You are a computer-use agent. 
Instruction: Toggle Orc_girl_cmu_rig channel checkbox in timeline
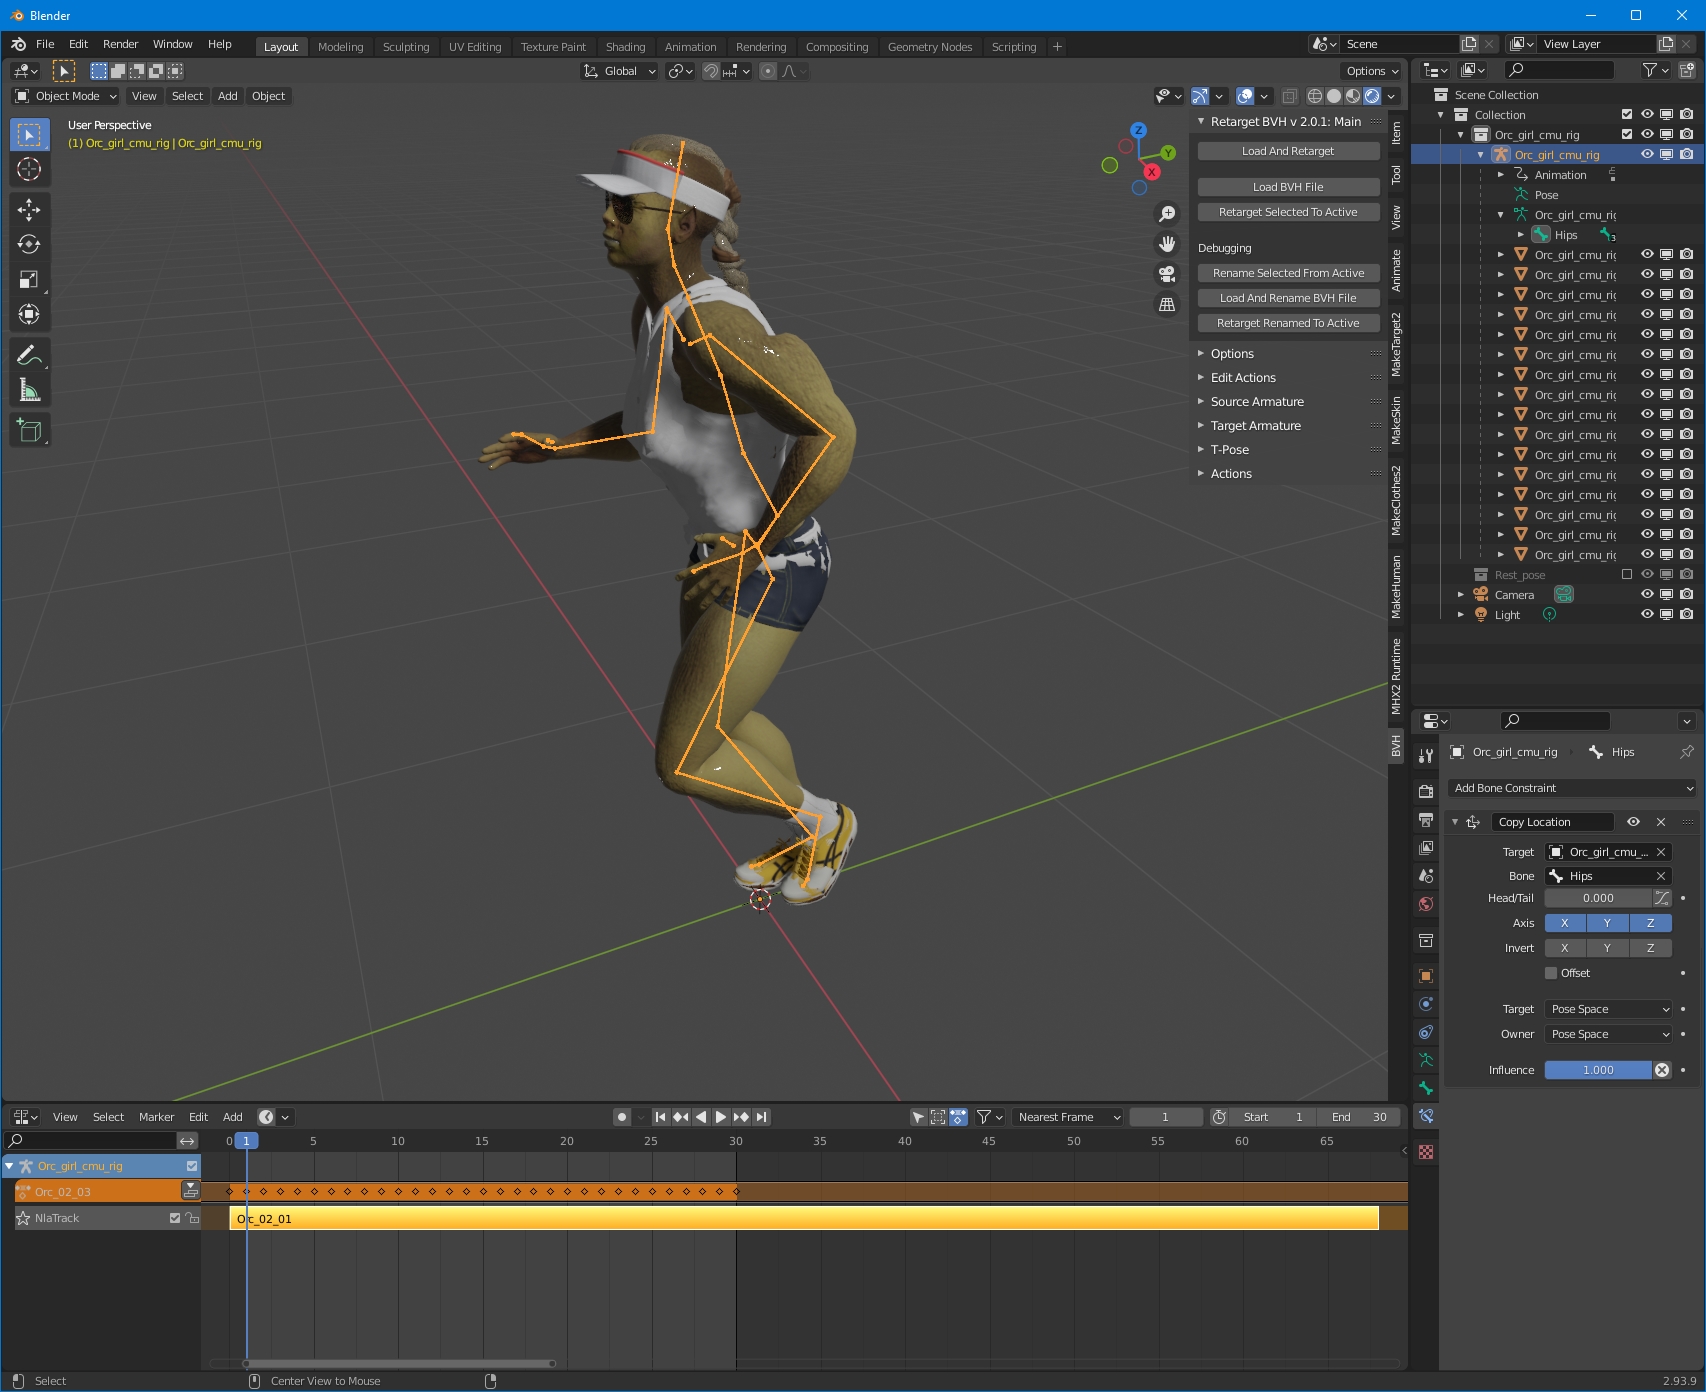tap(192, 1166)
